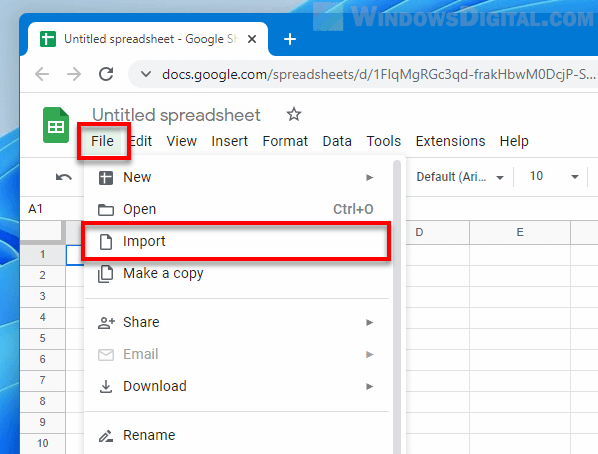The image size is (598, 454).
Task: Select column E header
Action: tap(520, 232)
